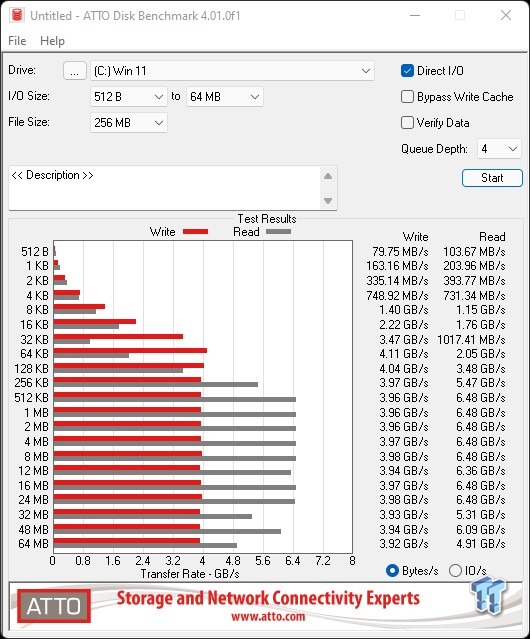530x639 pixels.
Task: Click the read value 393.77 MB/s
Action: [x=474, y=281]
